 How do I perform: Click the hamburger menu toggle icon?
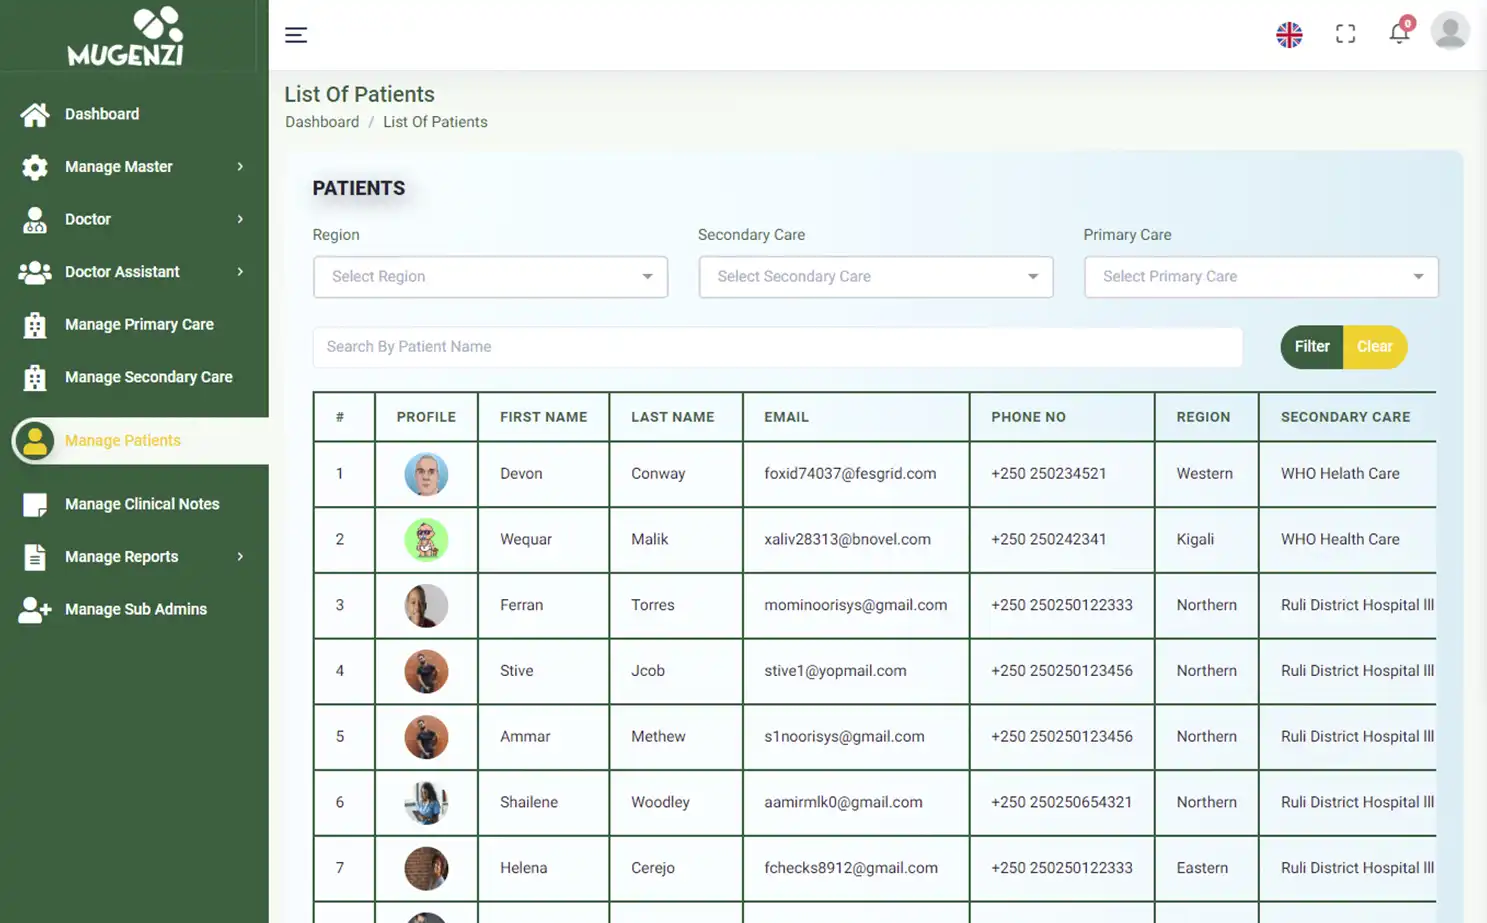coord(296,35)
